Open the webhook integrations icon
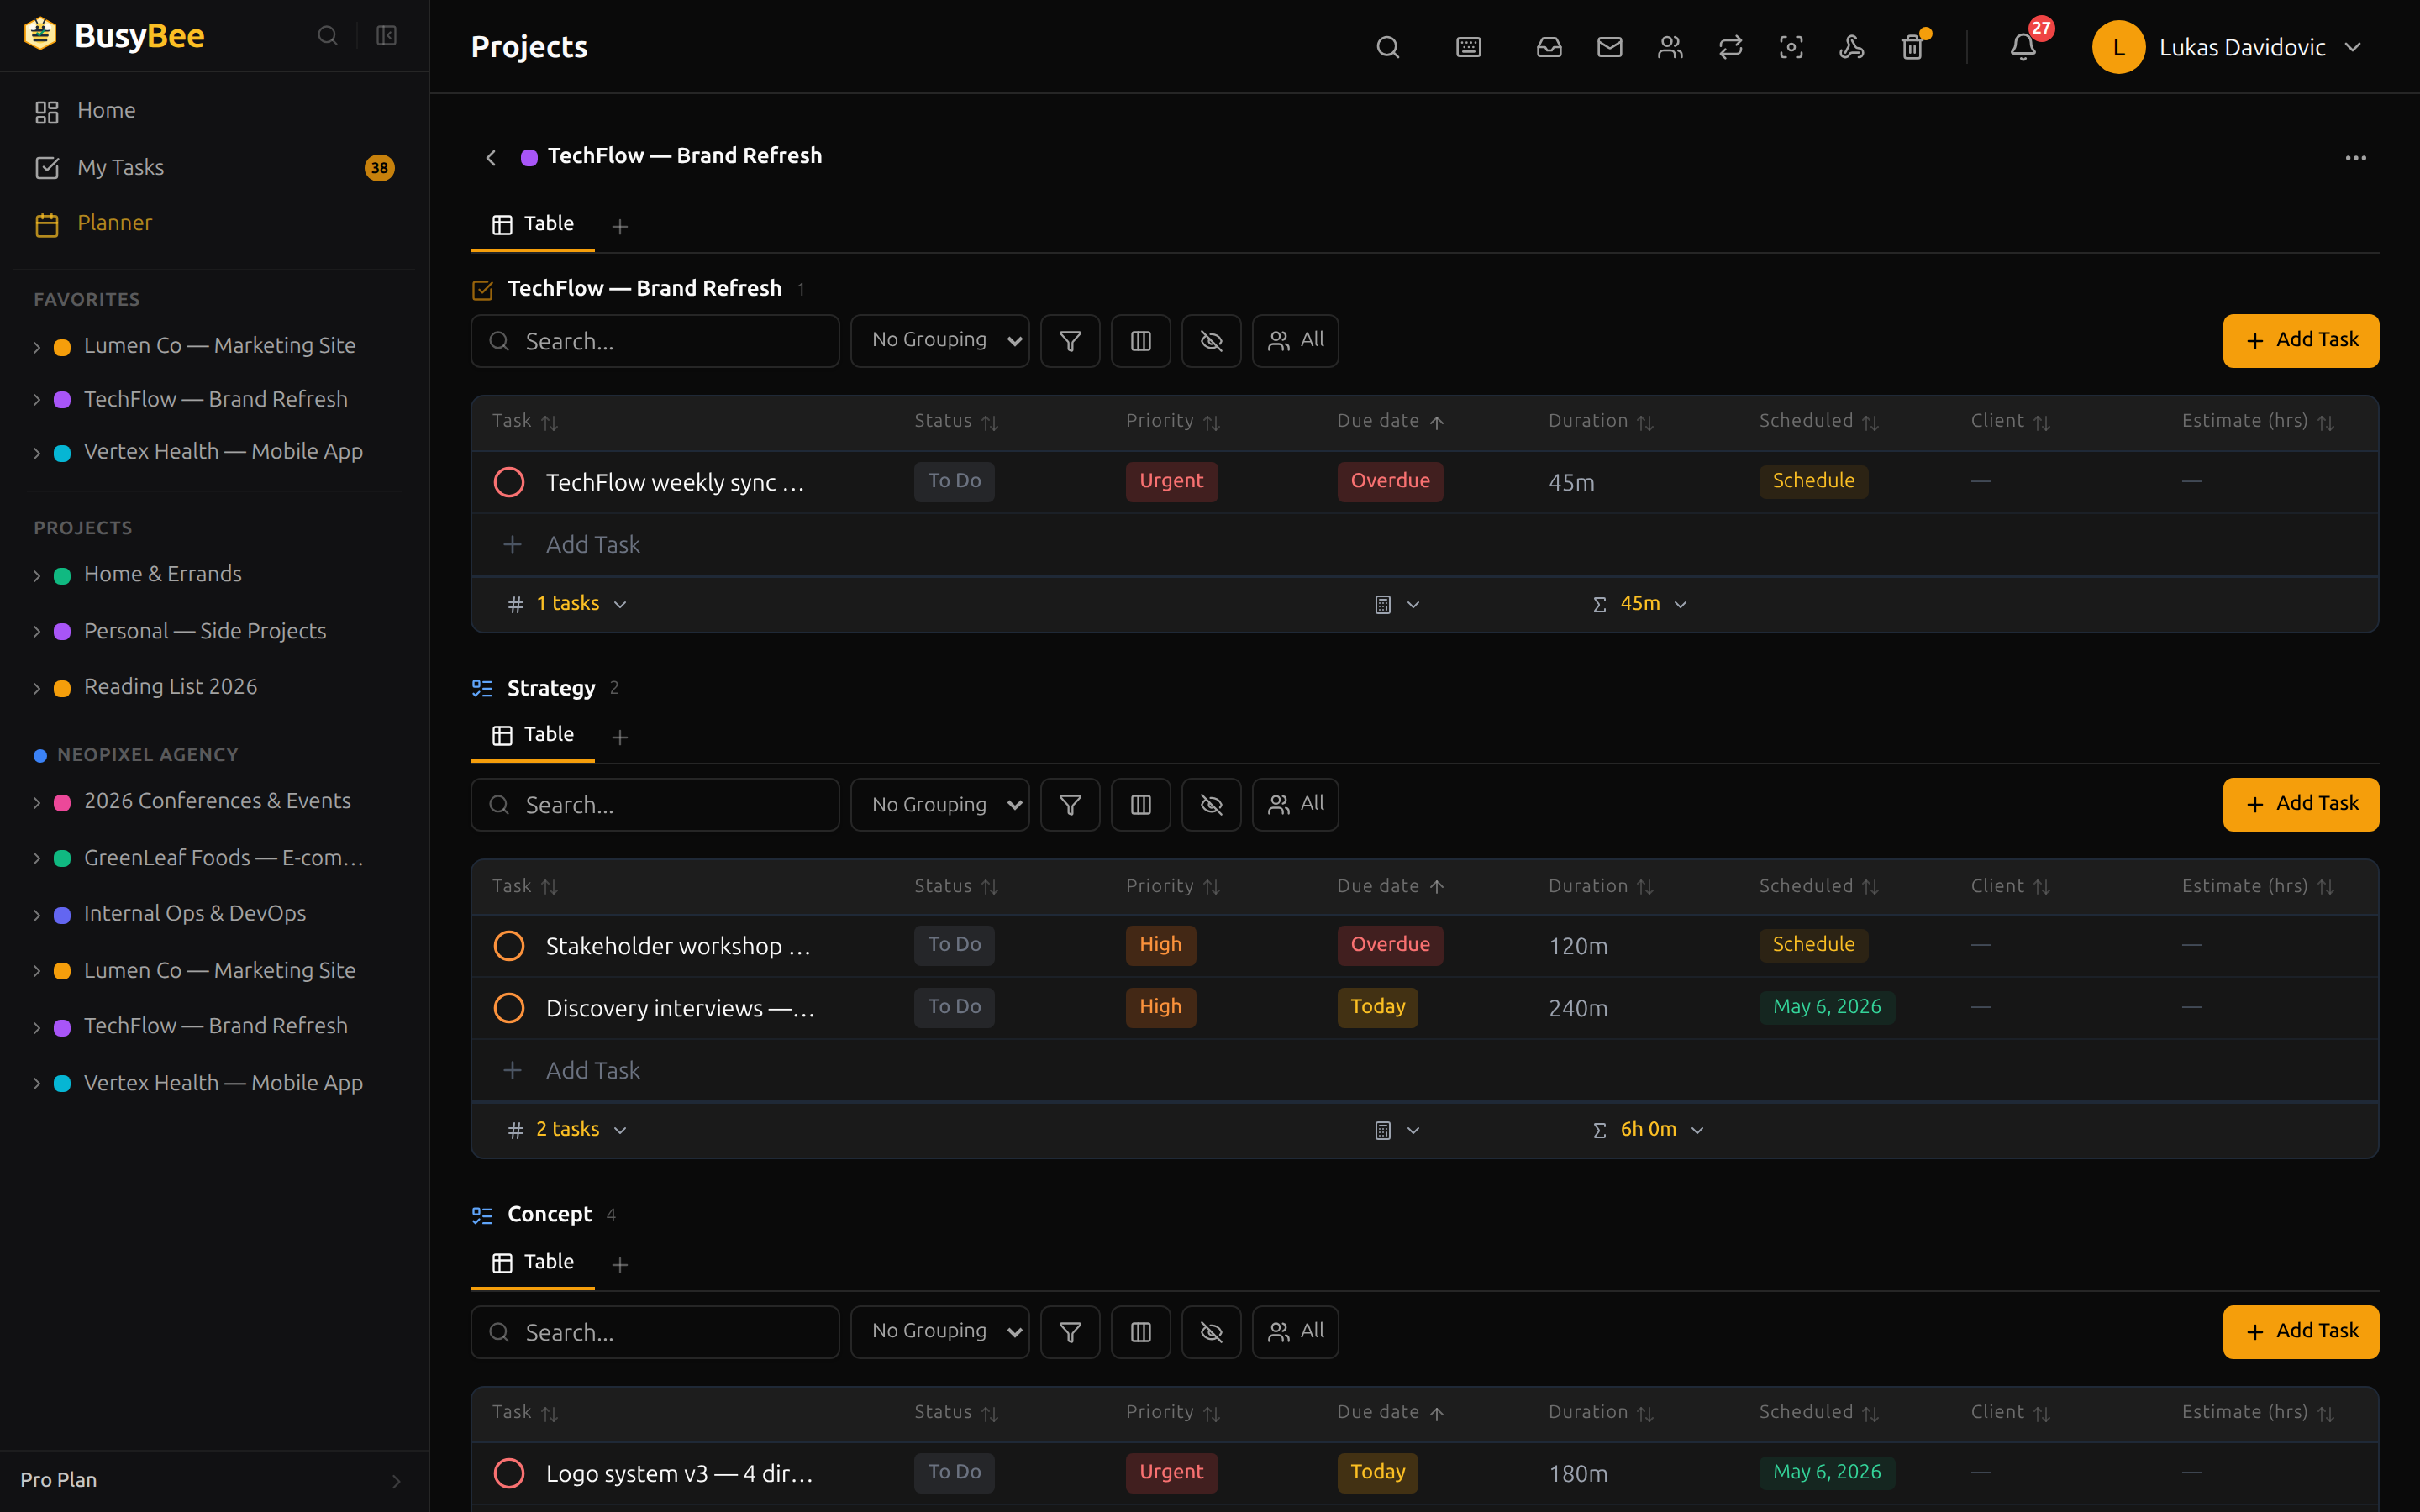This screenshot has width=2420, height=1512. 1851,47
